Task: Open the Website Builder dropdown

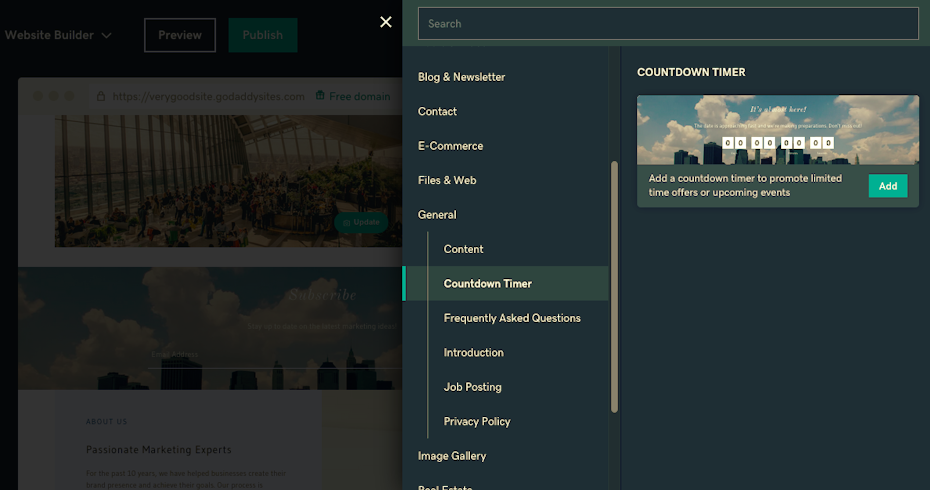Action: tap(58, 35)
